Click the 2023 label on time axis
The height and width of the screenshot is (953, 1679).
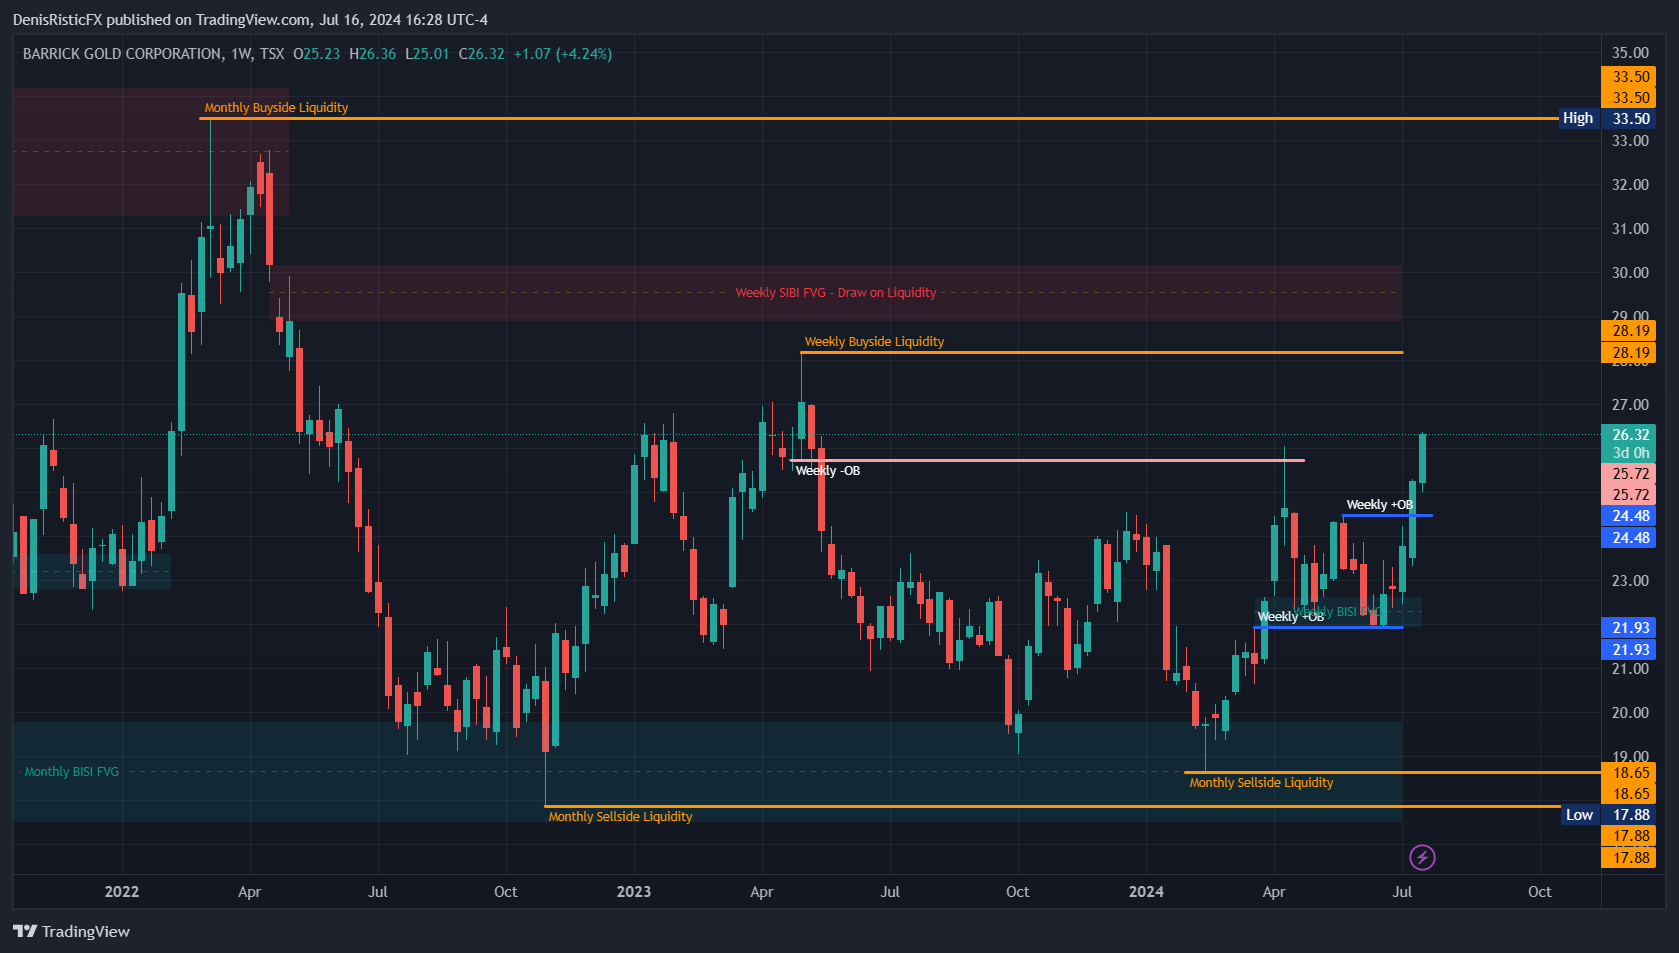[x=634, y=892]
